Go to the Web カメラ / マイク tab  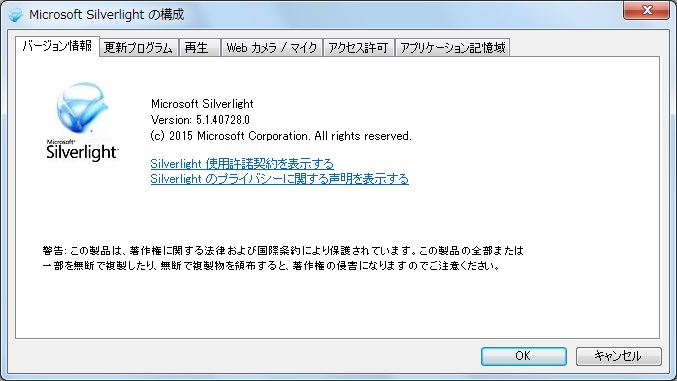coord(272,48)
